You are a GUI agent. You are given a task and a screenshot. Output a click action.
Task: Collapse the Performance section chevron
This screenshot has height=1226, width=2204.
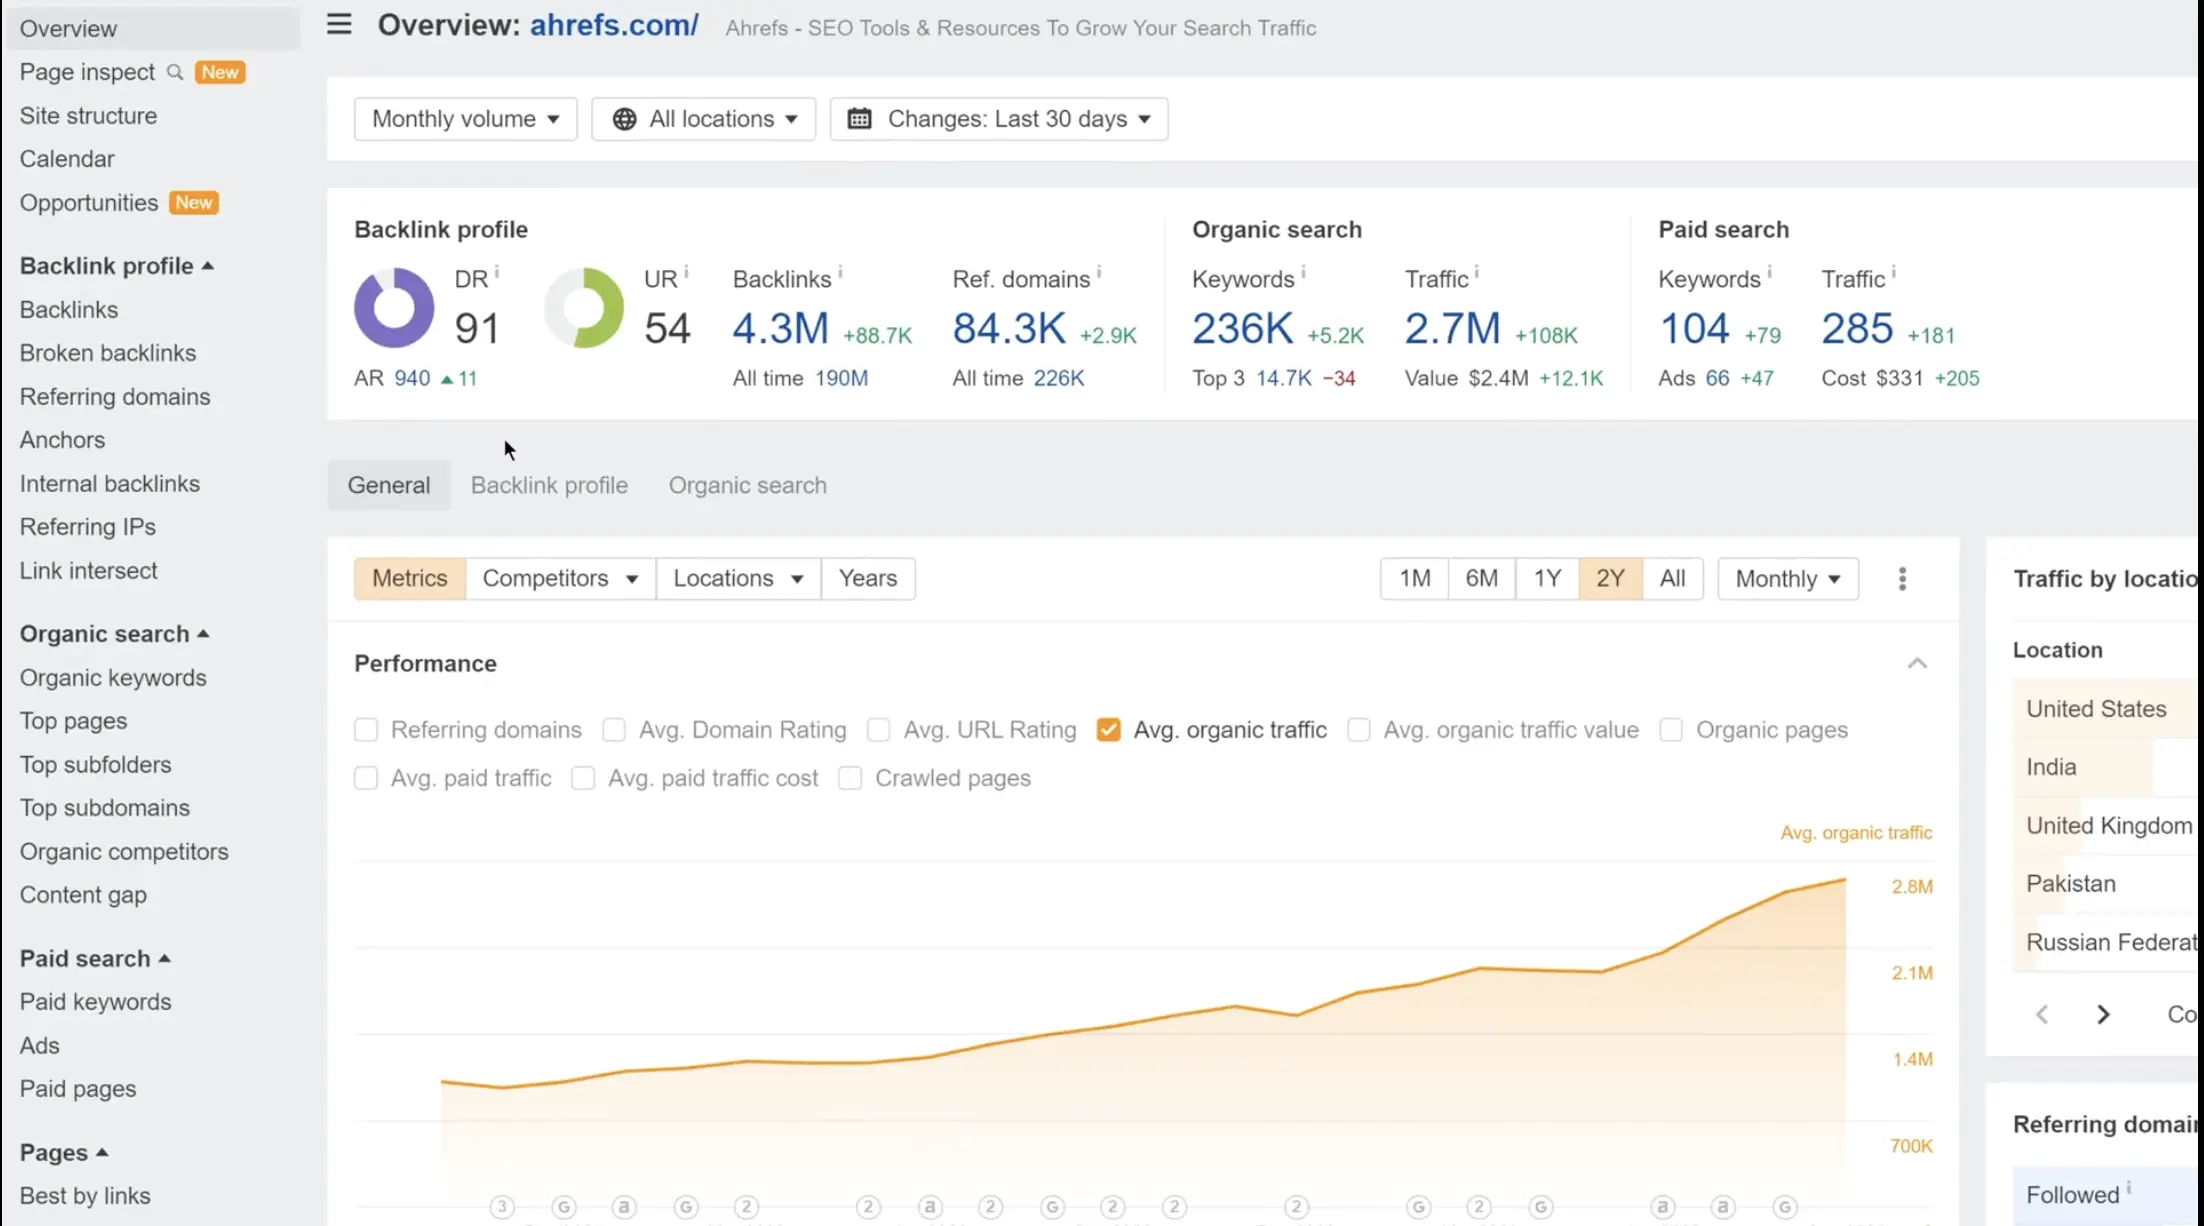click(1917, 664)
